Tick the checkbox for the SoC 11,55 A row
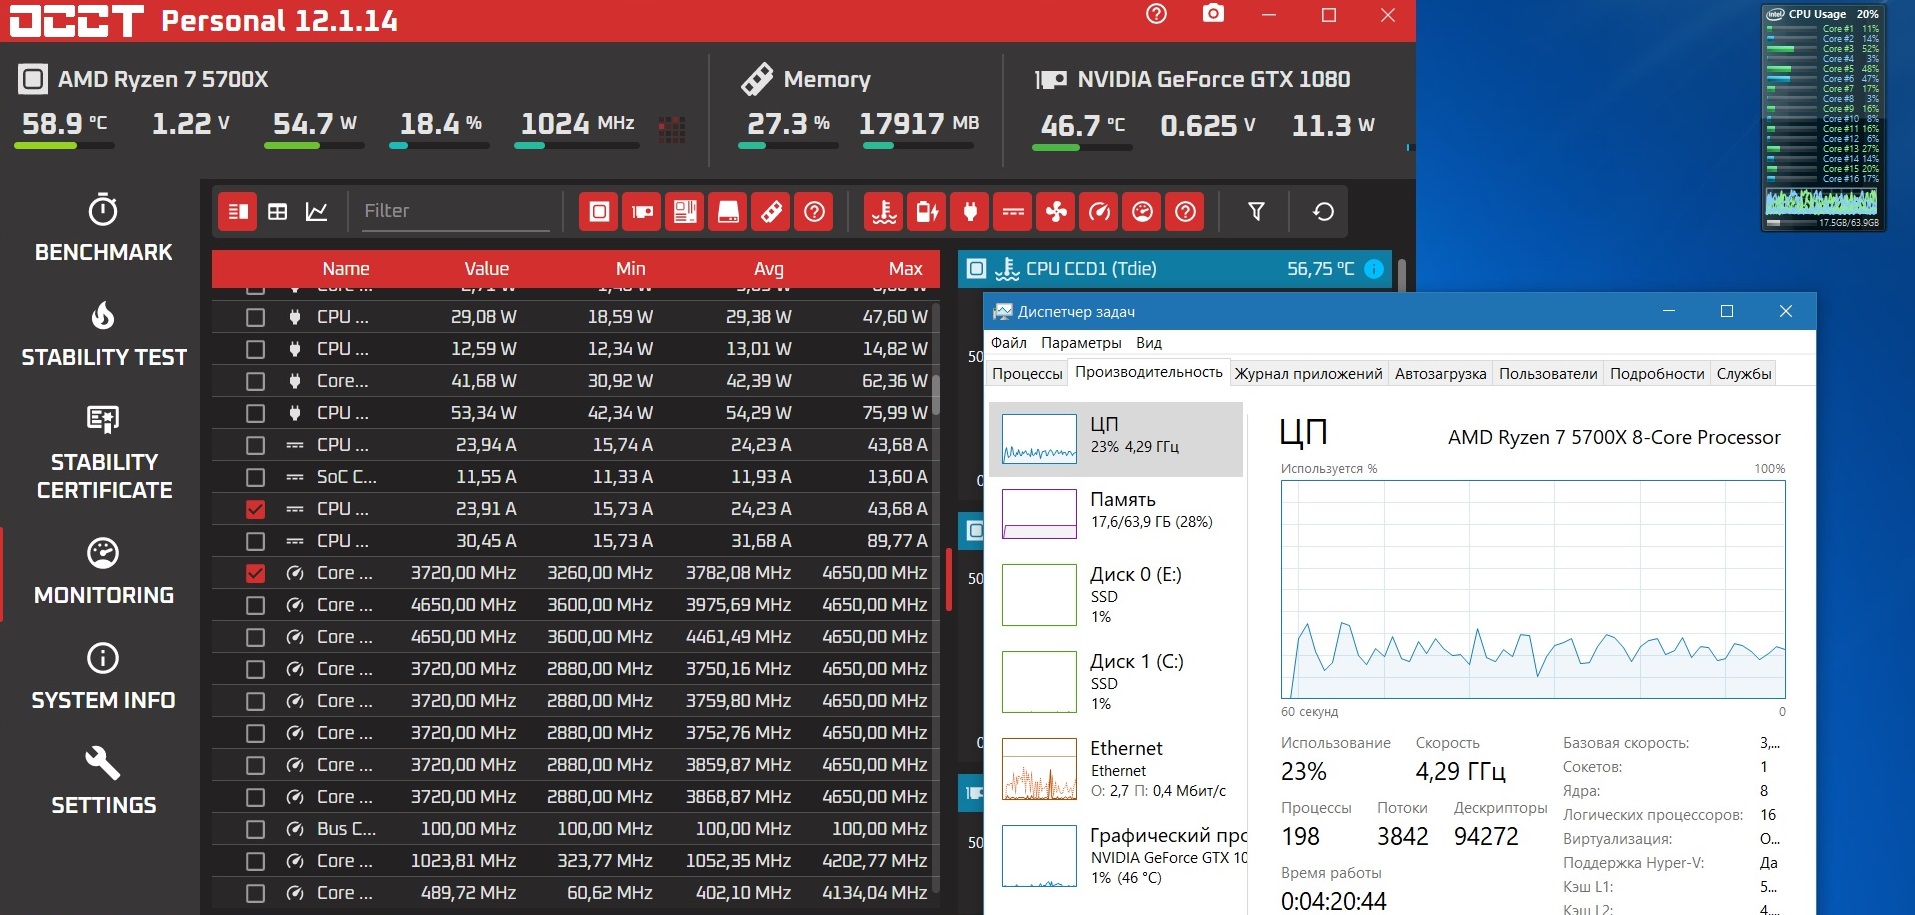This screenshot has width=1915, height=915. [255, 477]
